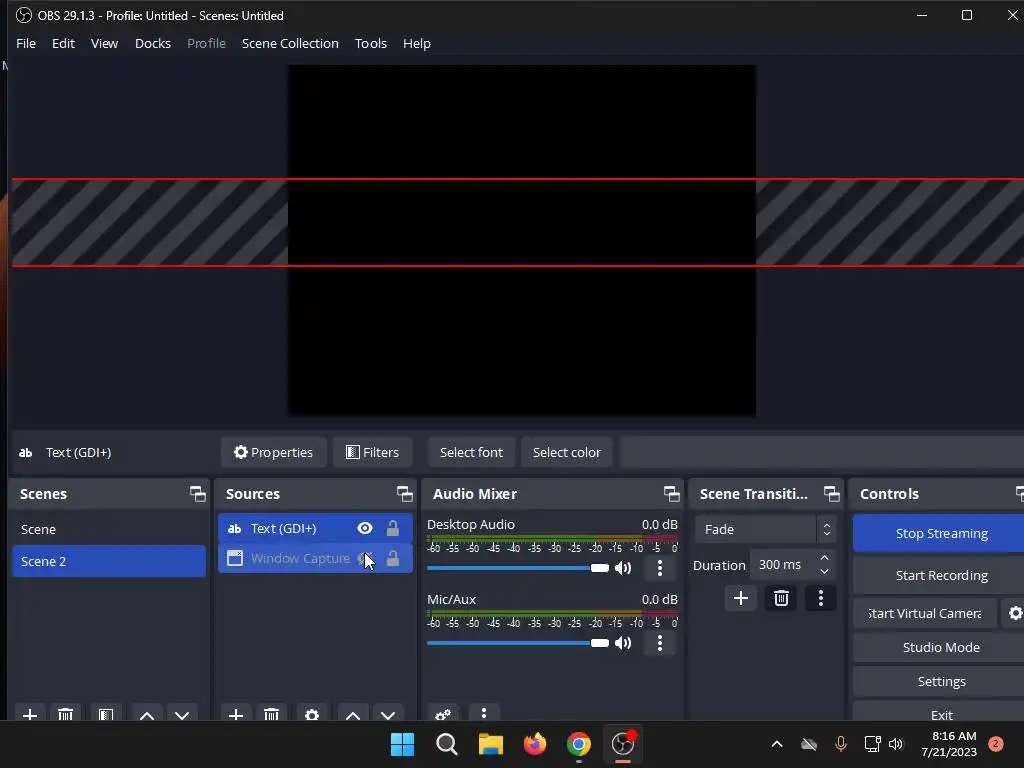Select Scene 2 in Scenes list
1024x768 pixels.
[109, 561]
